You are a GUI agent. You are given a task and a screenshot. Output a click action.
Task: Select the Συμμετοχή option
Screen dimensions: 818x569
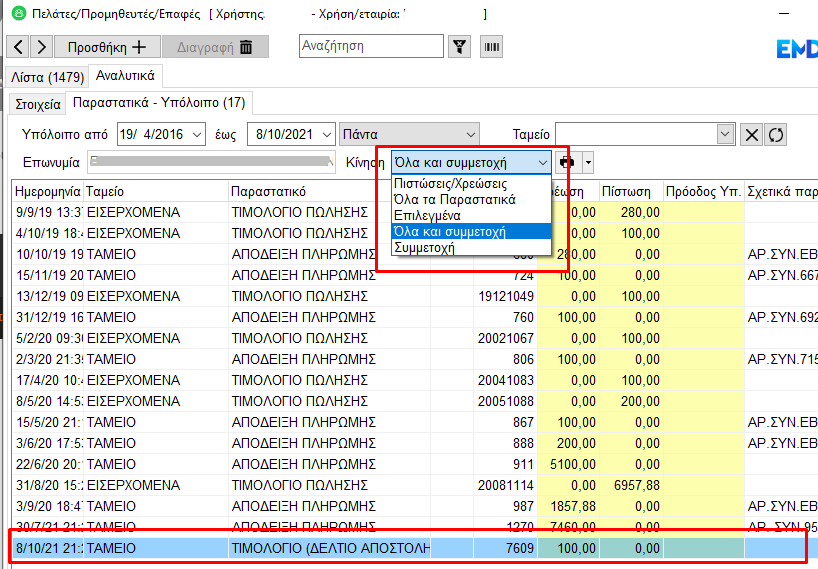coord(425,247)
